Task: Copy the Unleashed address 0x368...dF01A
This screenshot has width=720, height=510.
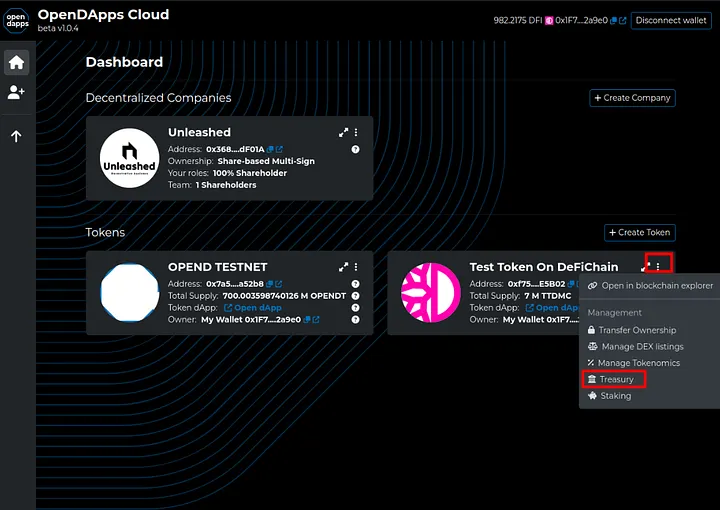Action: (x=270, y=149)
